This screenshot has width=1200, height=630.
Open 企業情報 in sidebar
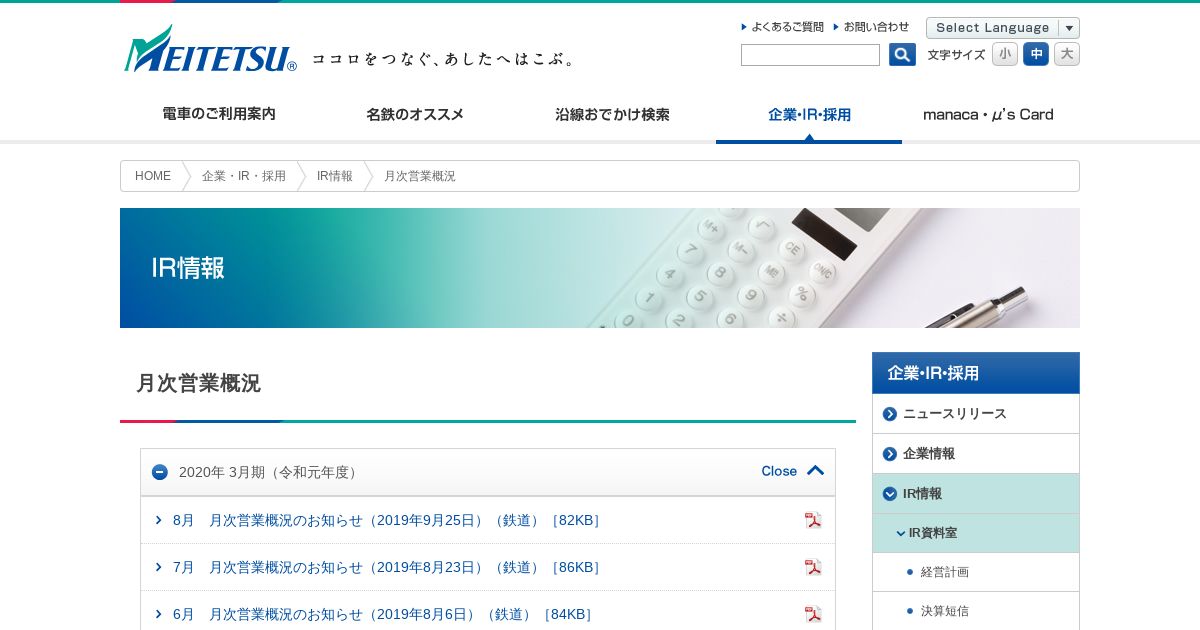coord(976,454)
